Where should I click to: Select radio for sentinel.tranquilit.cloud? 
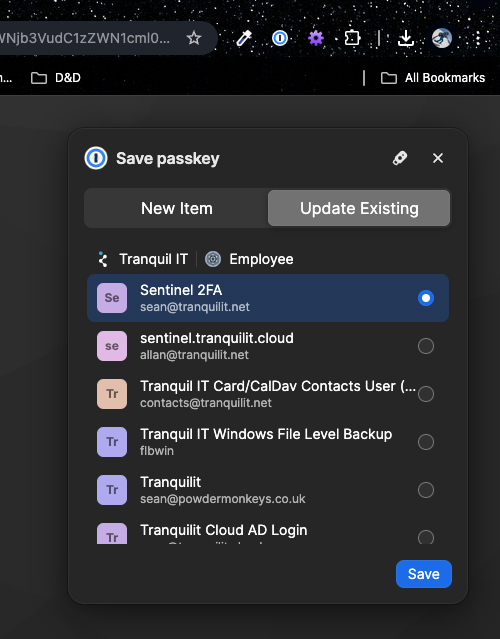click(426, 346)
